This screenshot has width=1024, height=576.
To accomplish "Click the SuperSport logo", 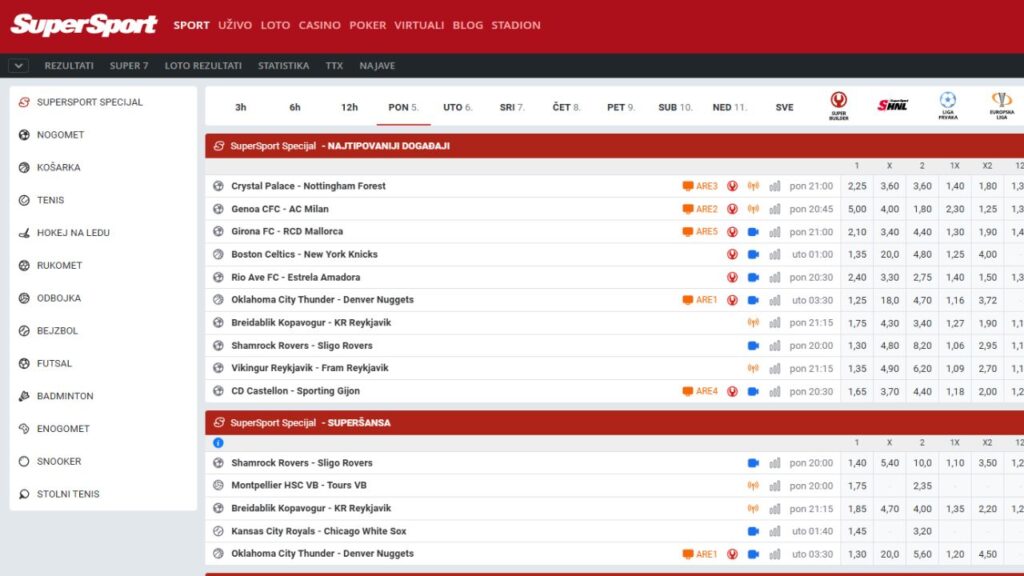I will click(x=84, y=25).
